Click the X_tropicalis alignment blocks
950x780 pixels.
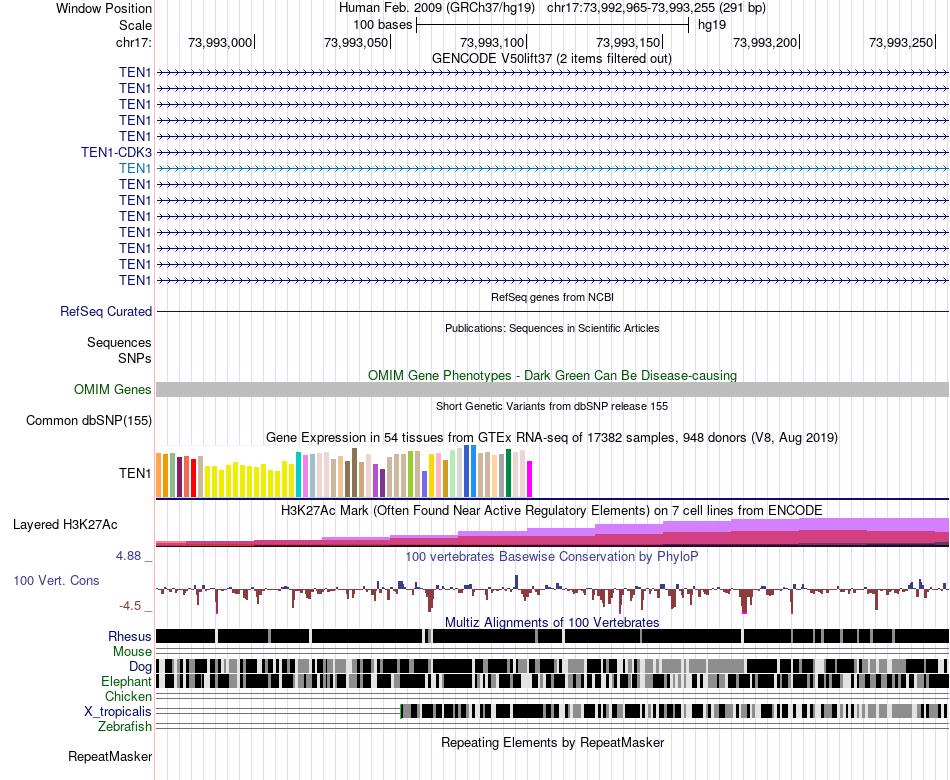tap(674, 711)
